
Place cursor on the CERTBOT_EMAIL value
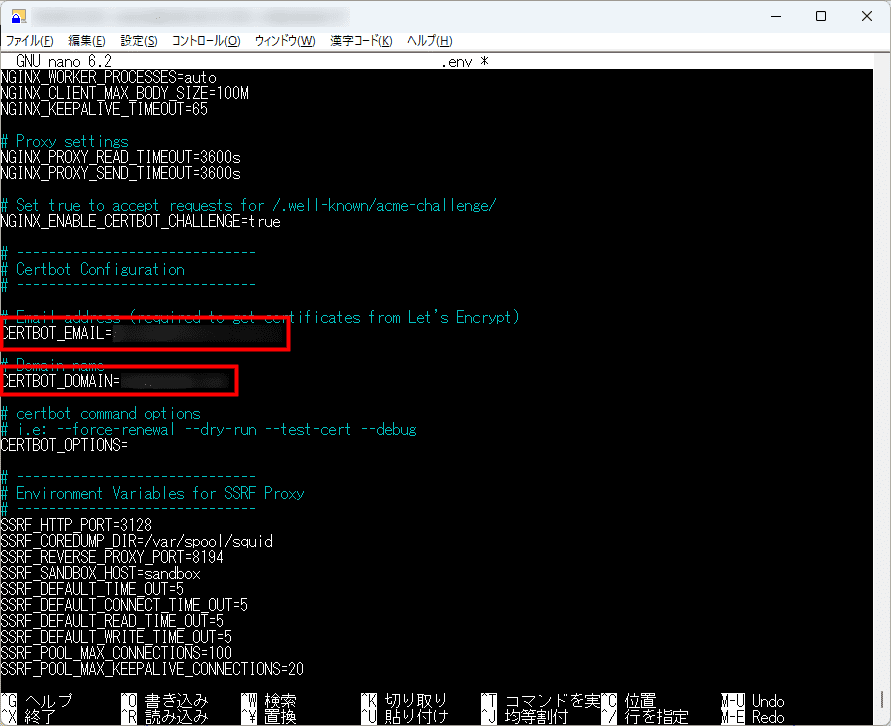[x=198, y=334]
